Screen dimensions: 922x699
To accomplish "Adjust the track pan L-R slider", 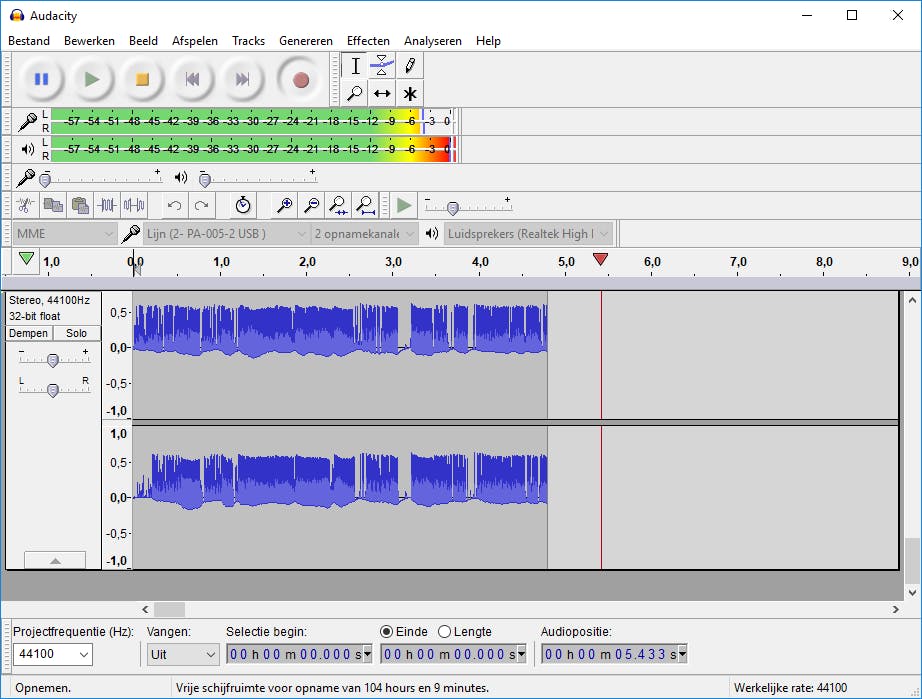I will pyautogui.click(x=53, y=389).
